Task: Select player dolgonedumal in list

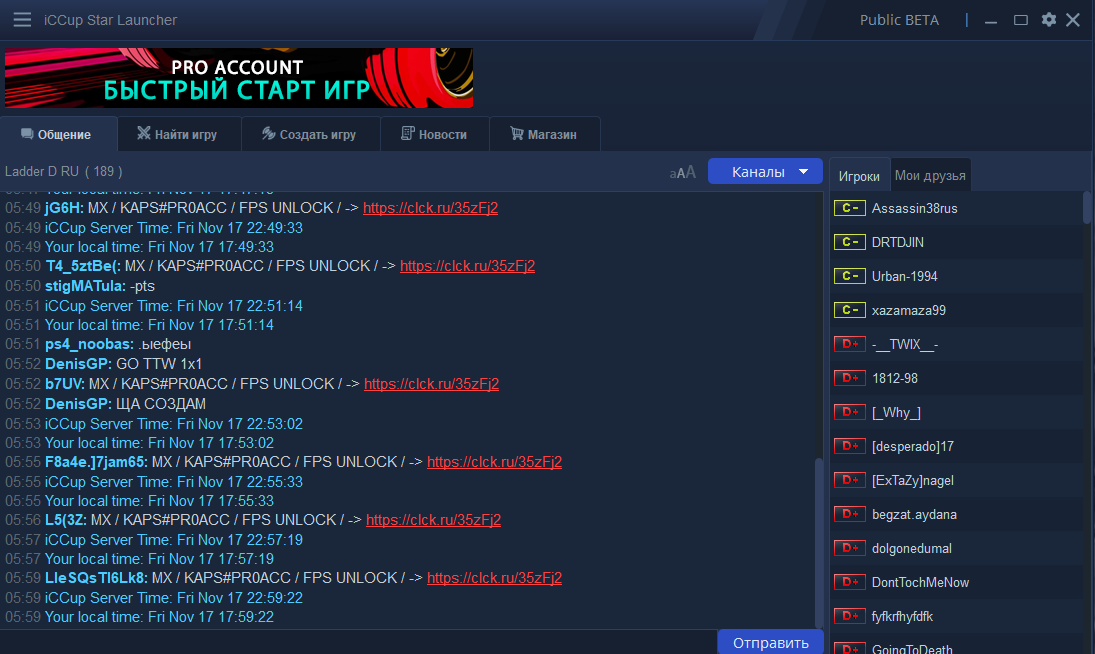Action: (957, 548)
